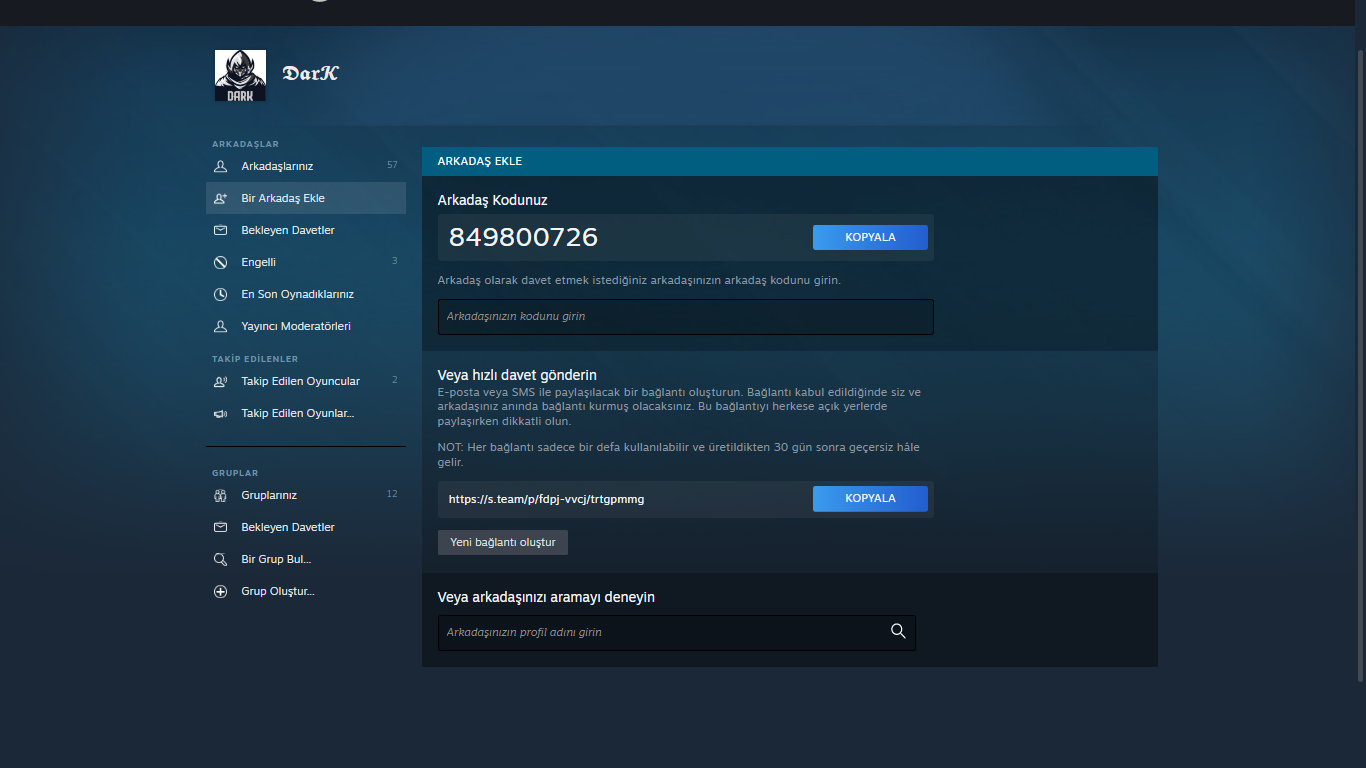Click the magnifier icon beside Bir Grup Bul
The image size is (1366, 768).
221,559
